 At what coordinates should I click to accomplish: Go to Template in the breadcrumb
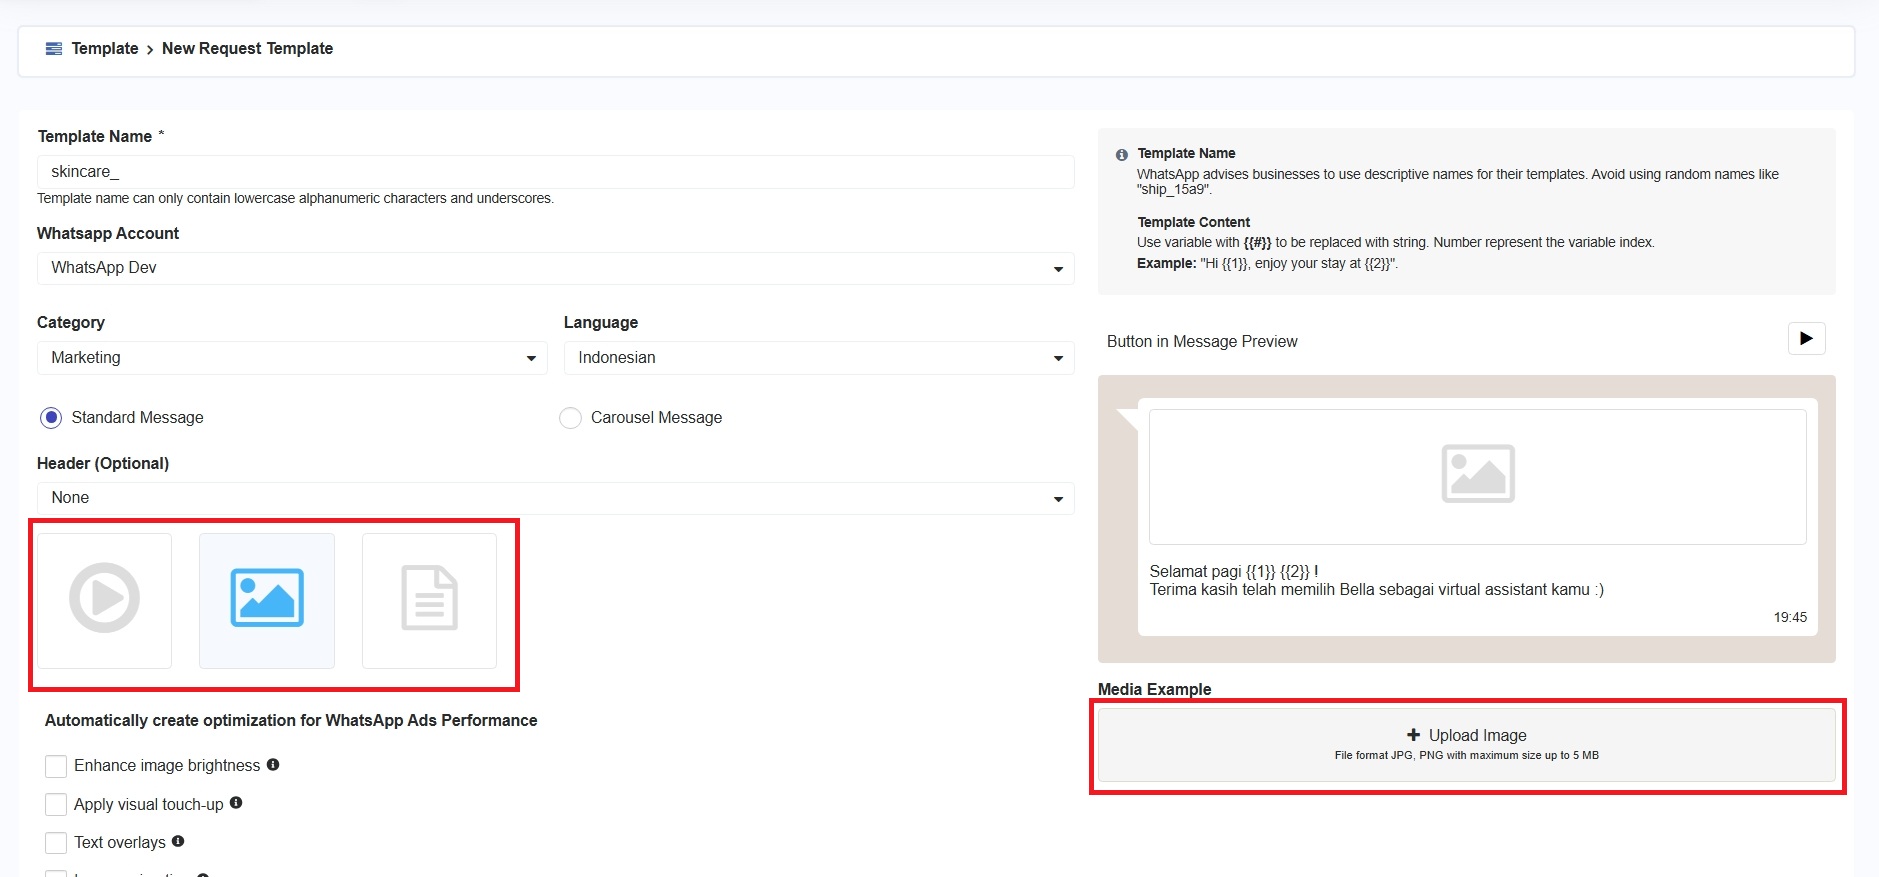coord(105,49)
